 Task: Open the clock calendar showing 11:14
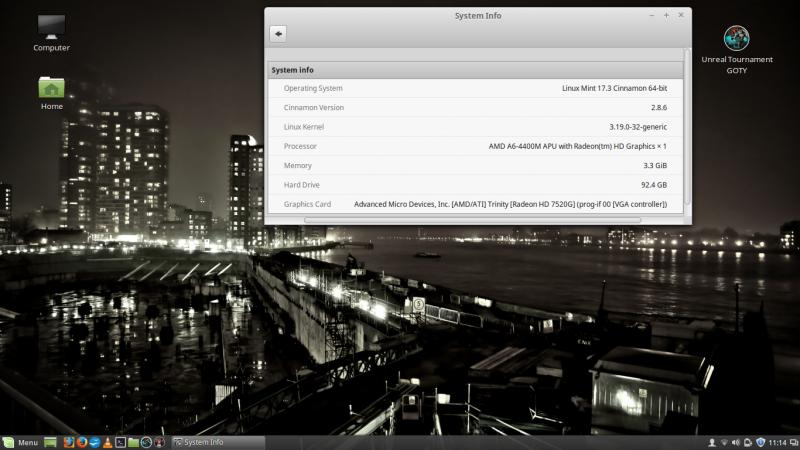point(777,442)
